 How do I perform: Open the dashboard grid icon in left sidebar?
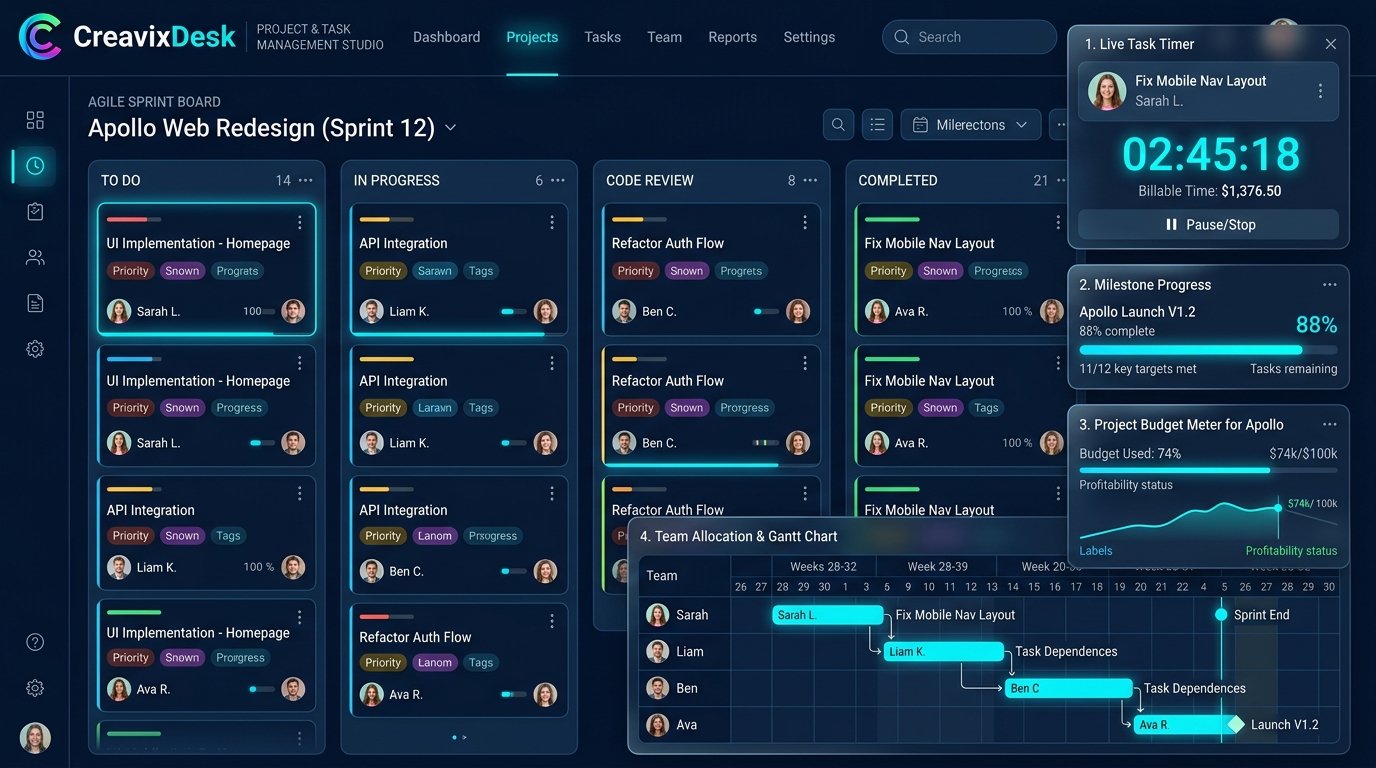(x=35, y=120)
